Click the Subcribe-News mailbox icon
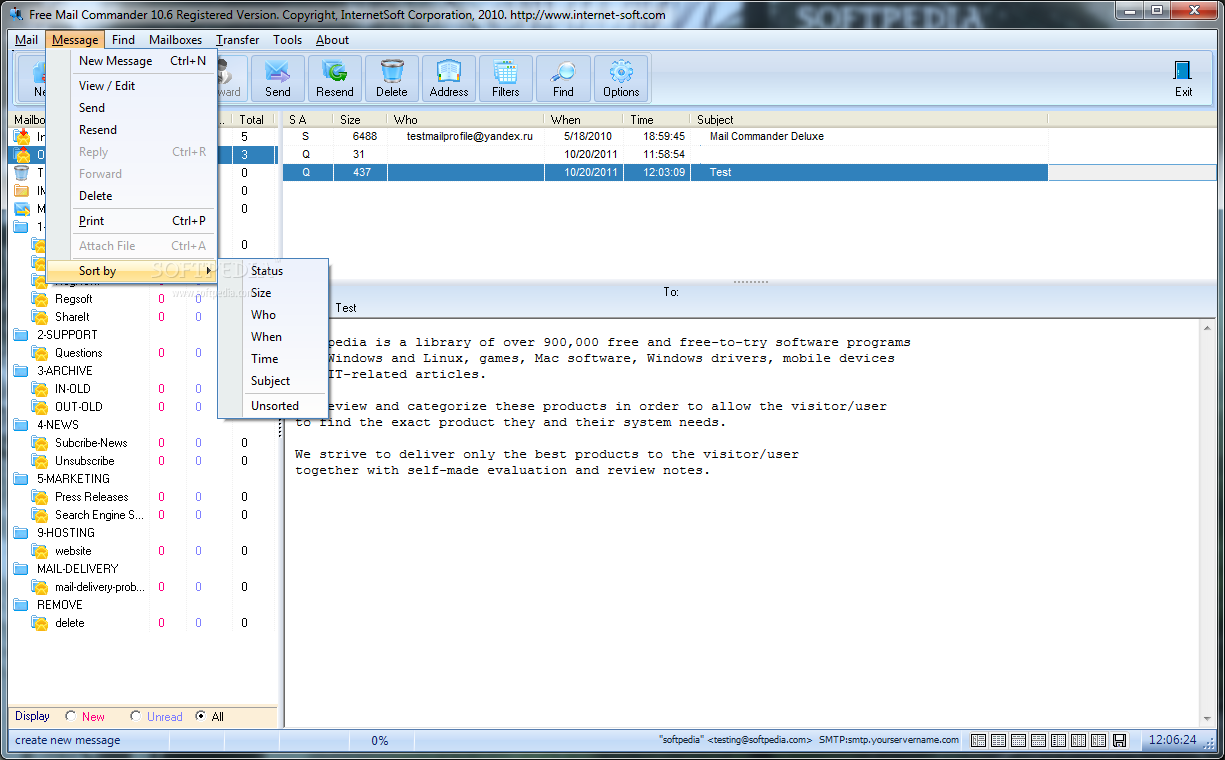Screen dimensions: 1225x760 point(39,443)
